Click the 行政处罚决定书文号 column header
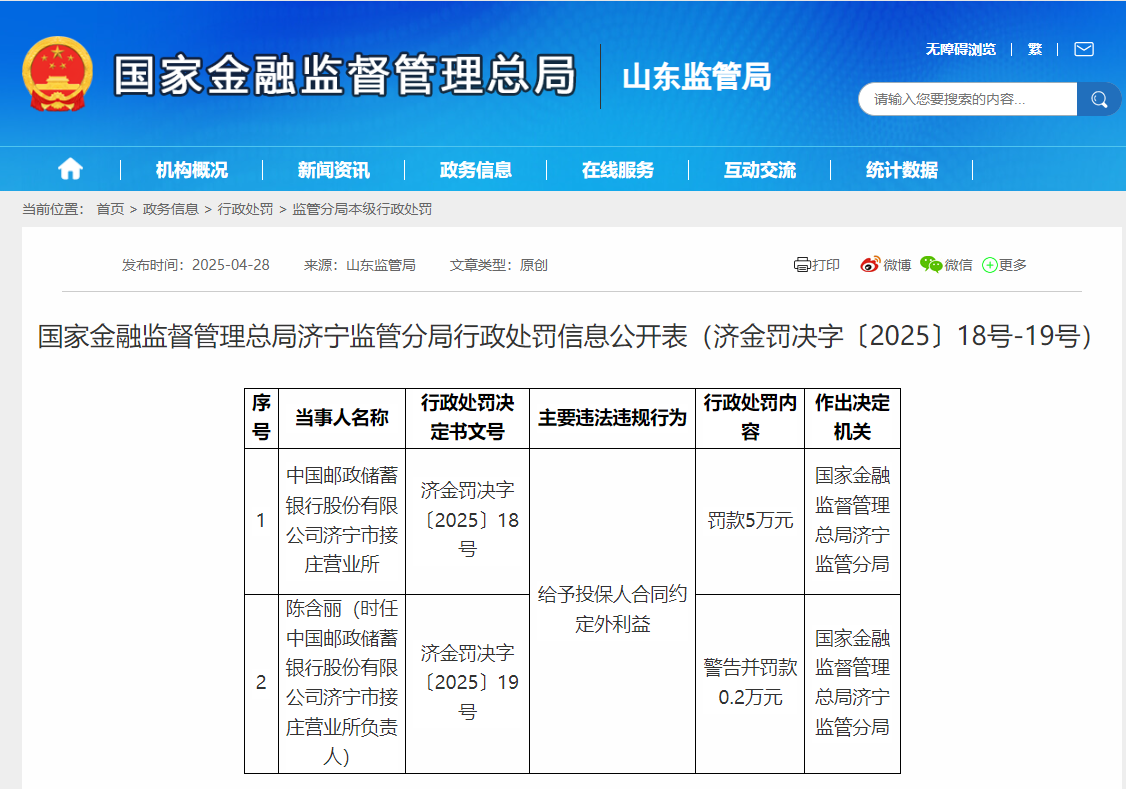Viewport: 1126px width, 789px height. [467, 418]
